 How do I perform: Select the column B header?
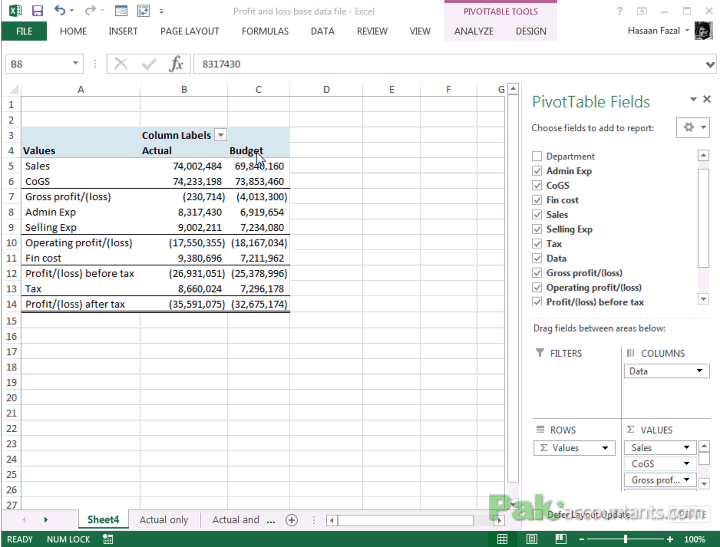click(x=184, y=90)
